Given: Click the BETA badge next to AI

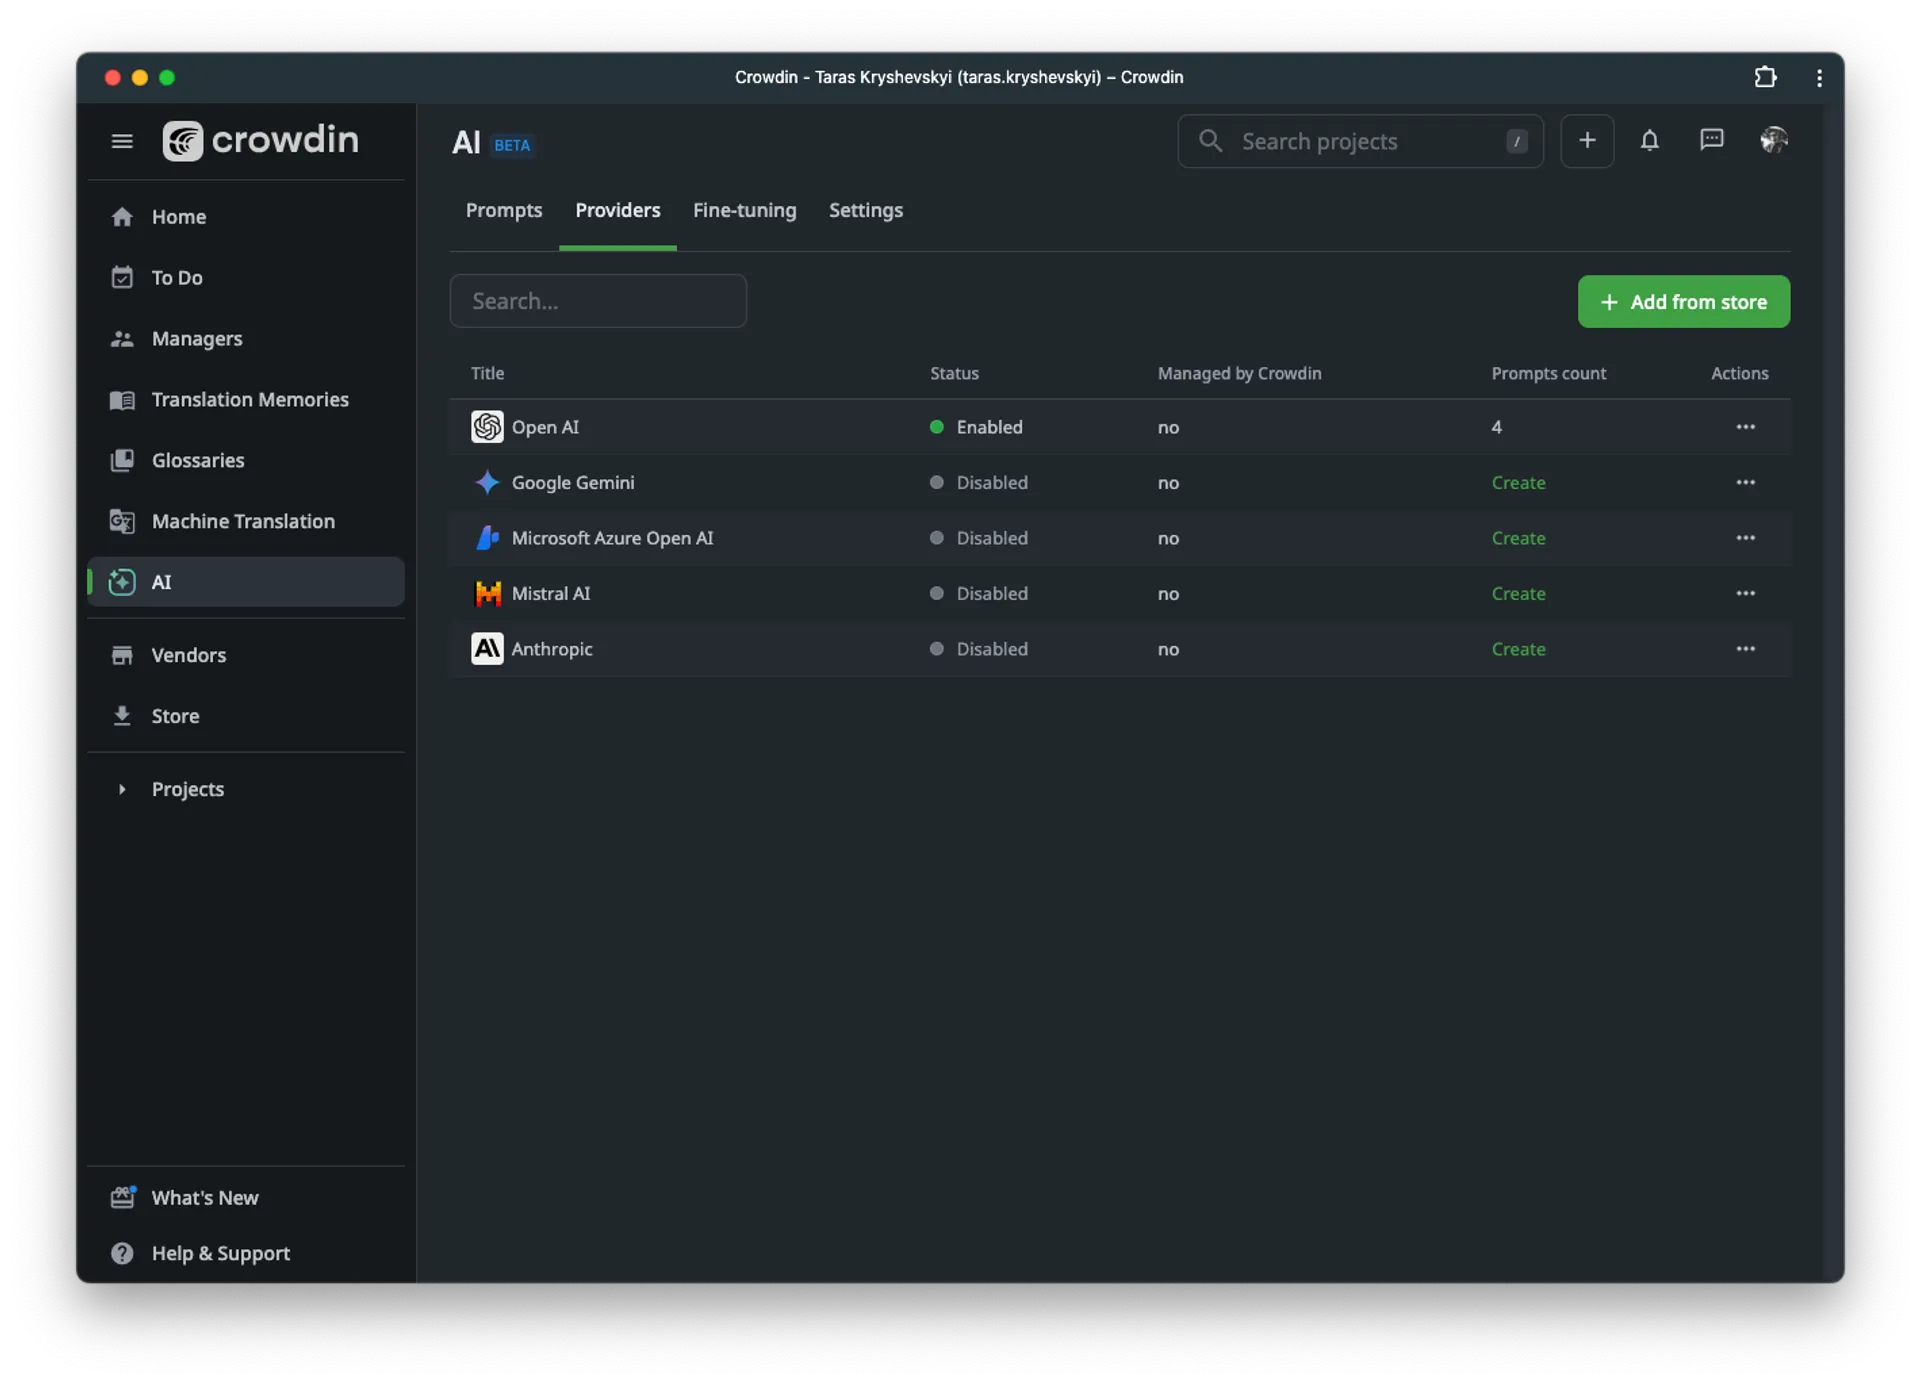Looking at the screenshot, I should pyautogui.click(x=513, y=145).
